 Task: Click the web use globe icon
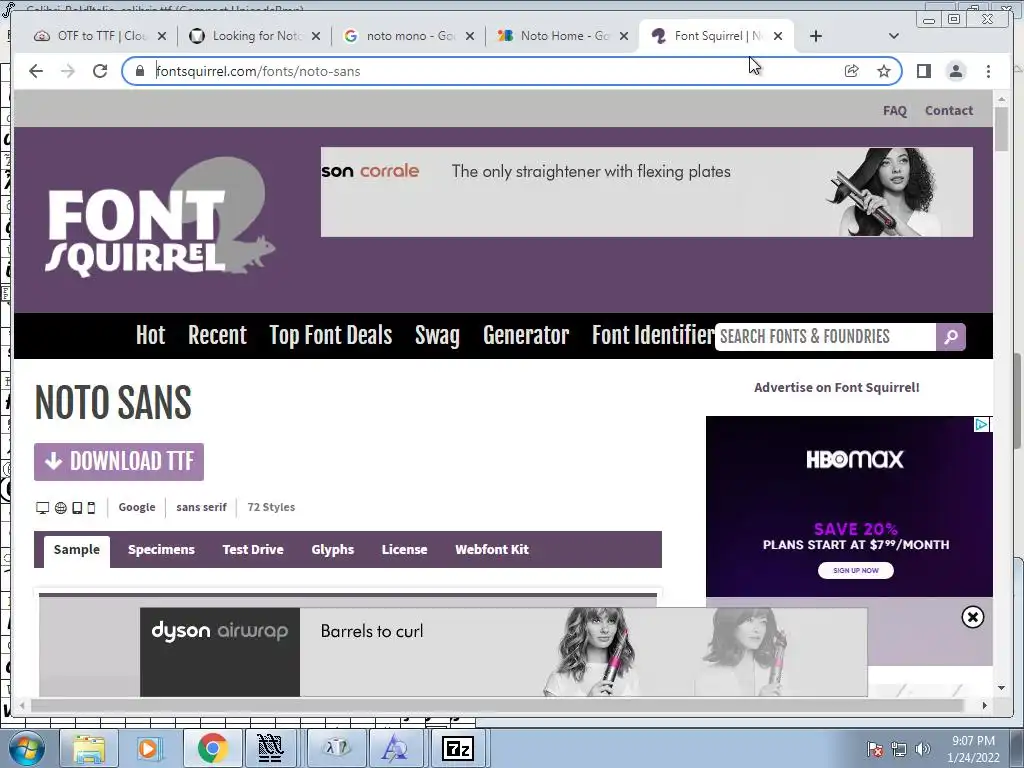coord(61,507)
